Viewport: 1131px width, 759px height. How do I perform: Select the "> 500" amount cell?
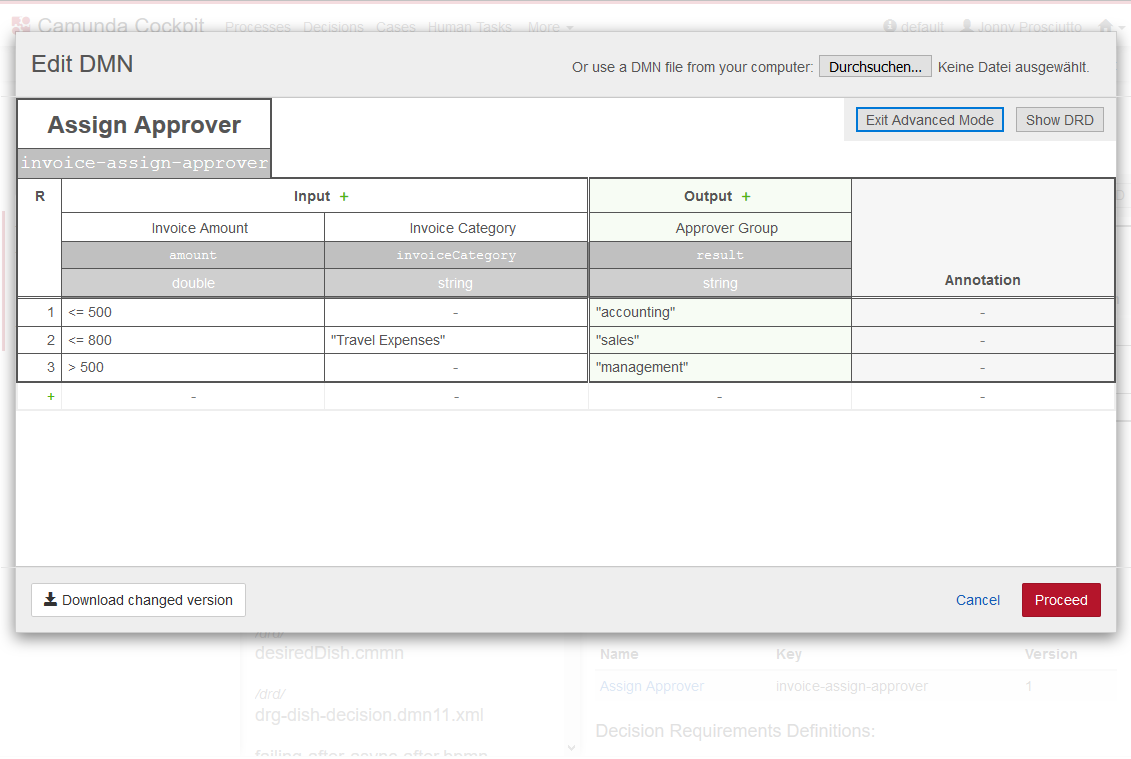(193, 368)
